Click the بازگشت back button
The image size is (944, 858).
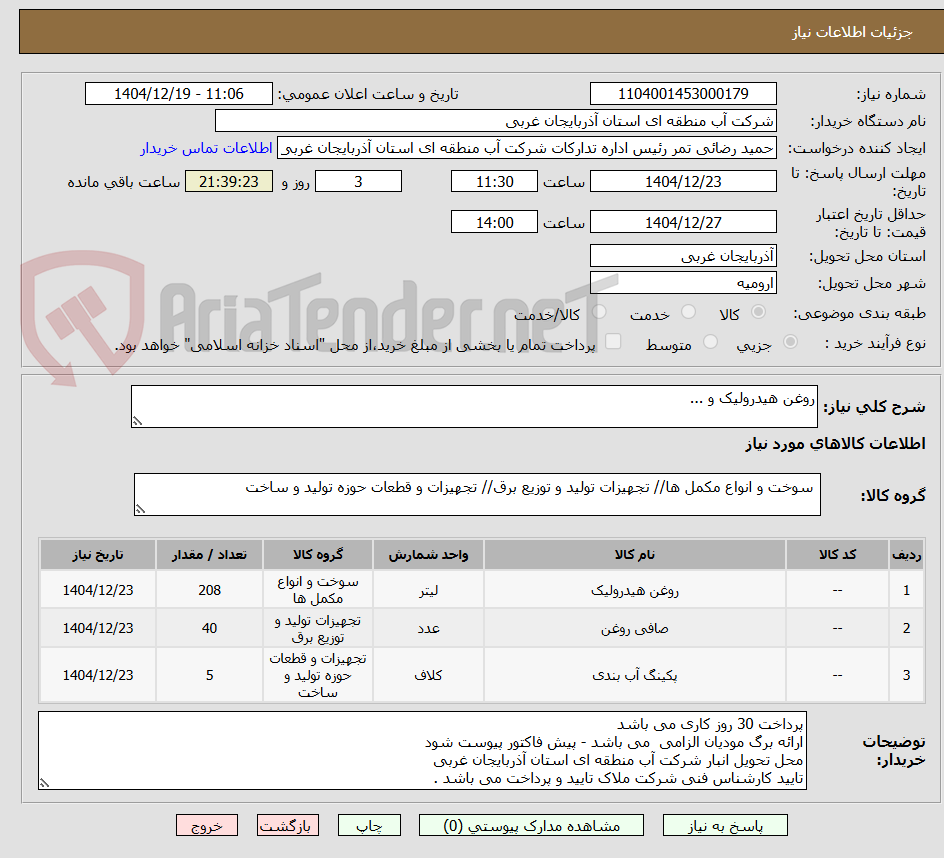287,825
